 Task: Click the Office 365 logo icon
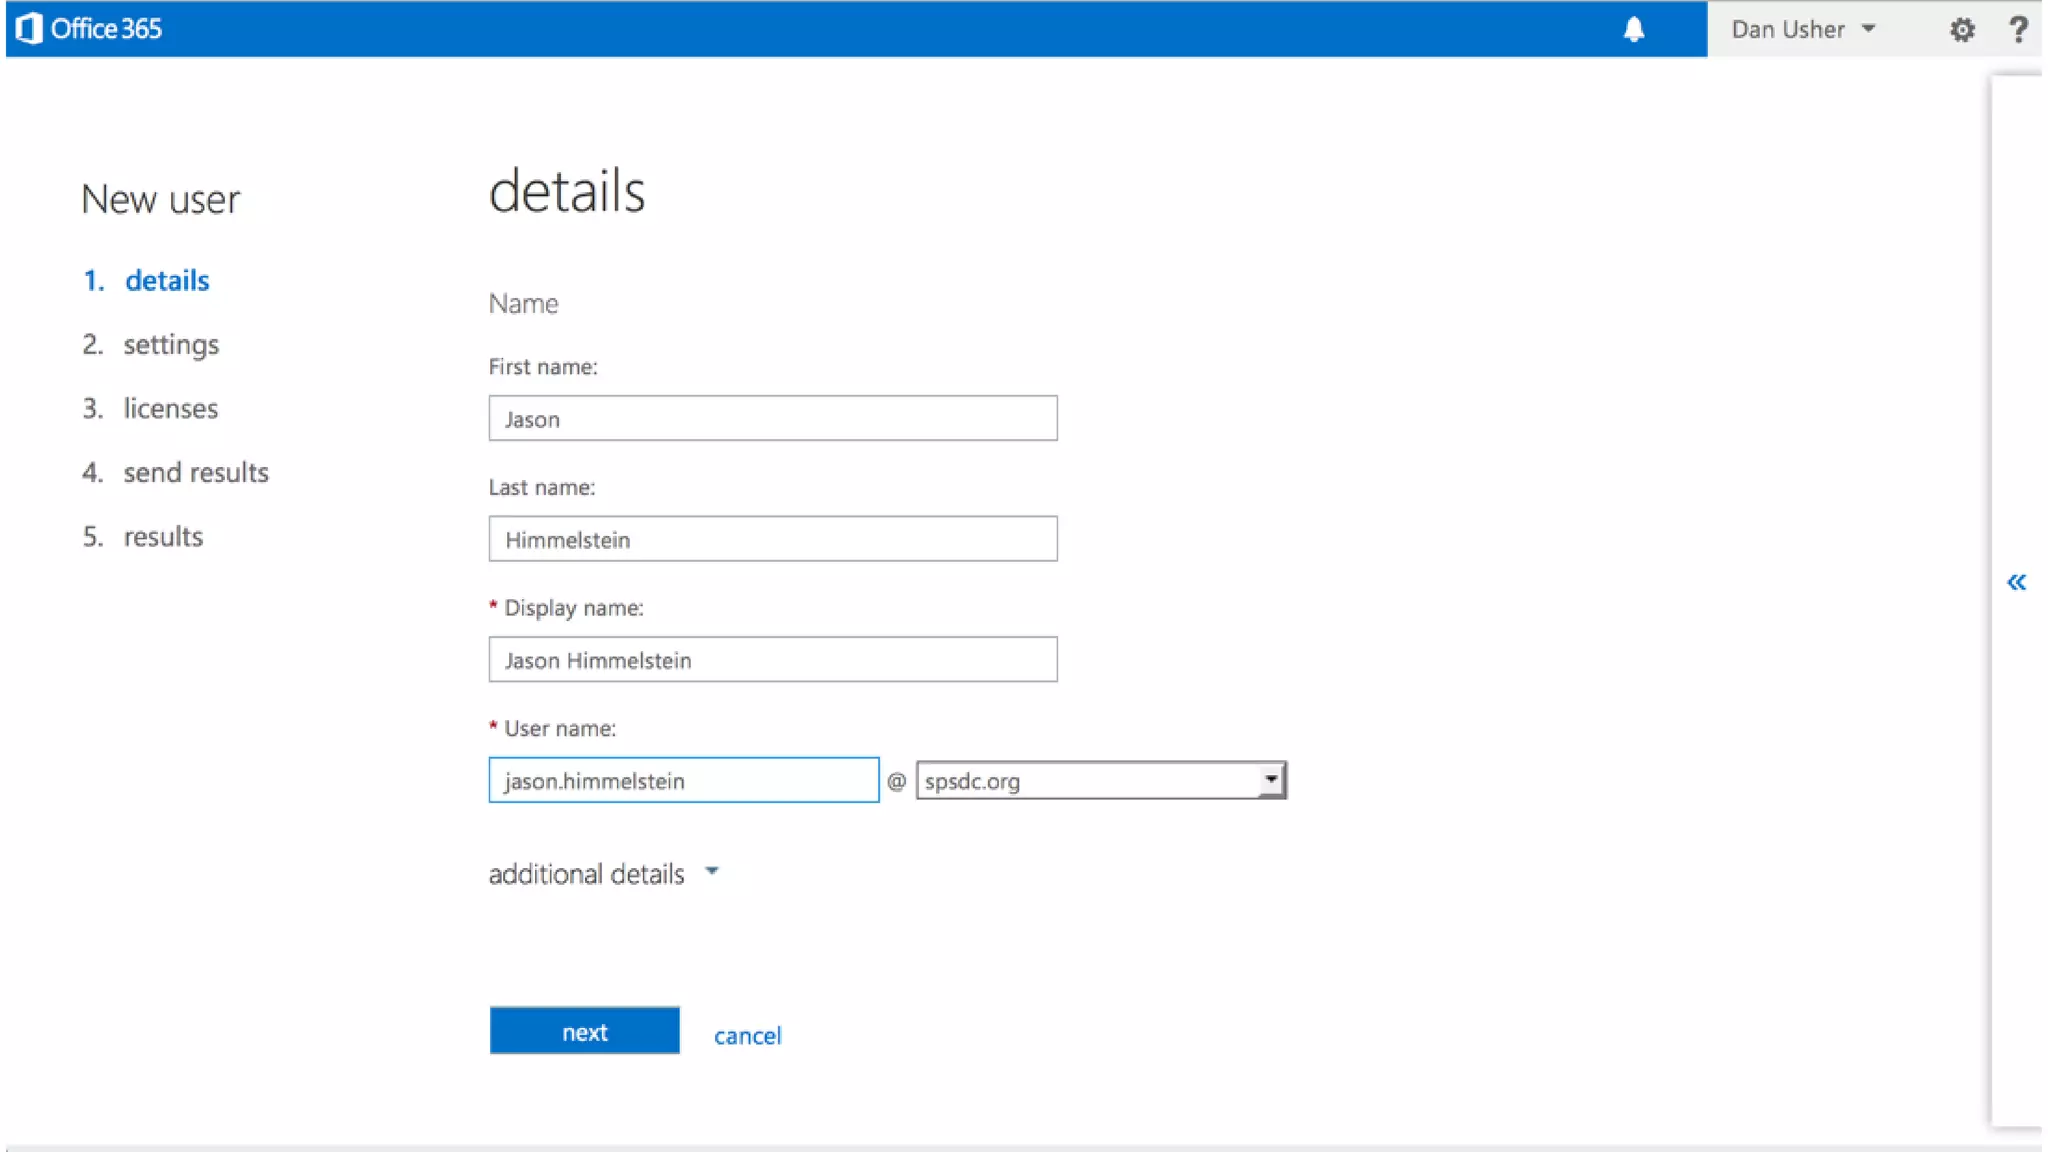tap(29, 28)
